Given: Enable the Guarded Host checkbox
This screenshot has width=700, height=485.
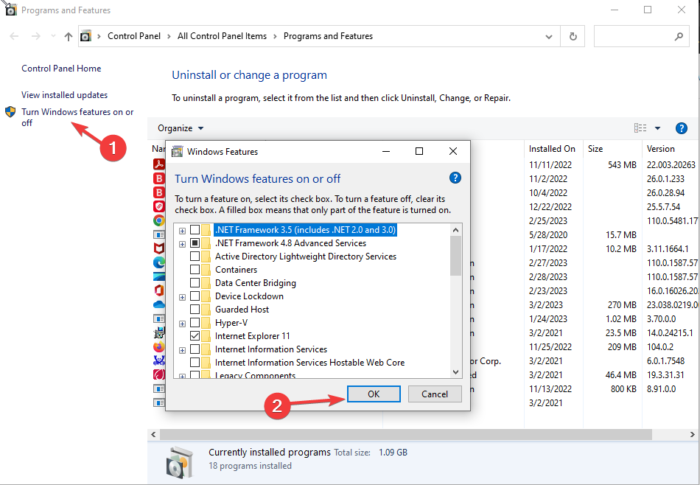Looking at the screenshot, I should [x=195, y=309].
